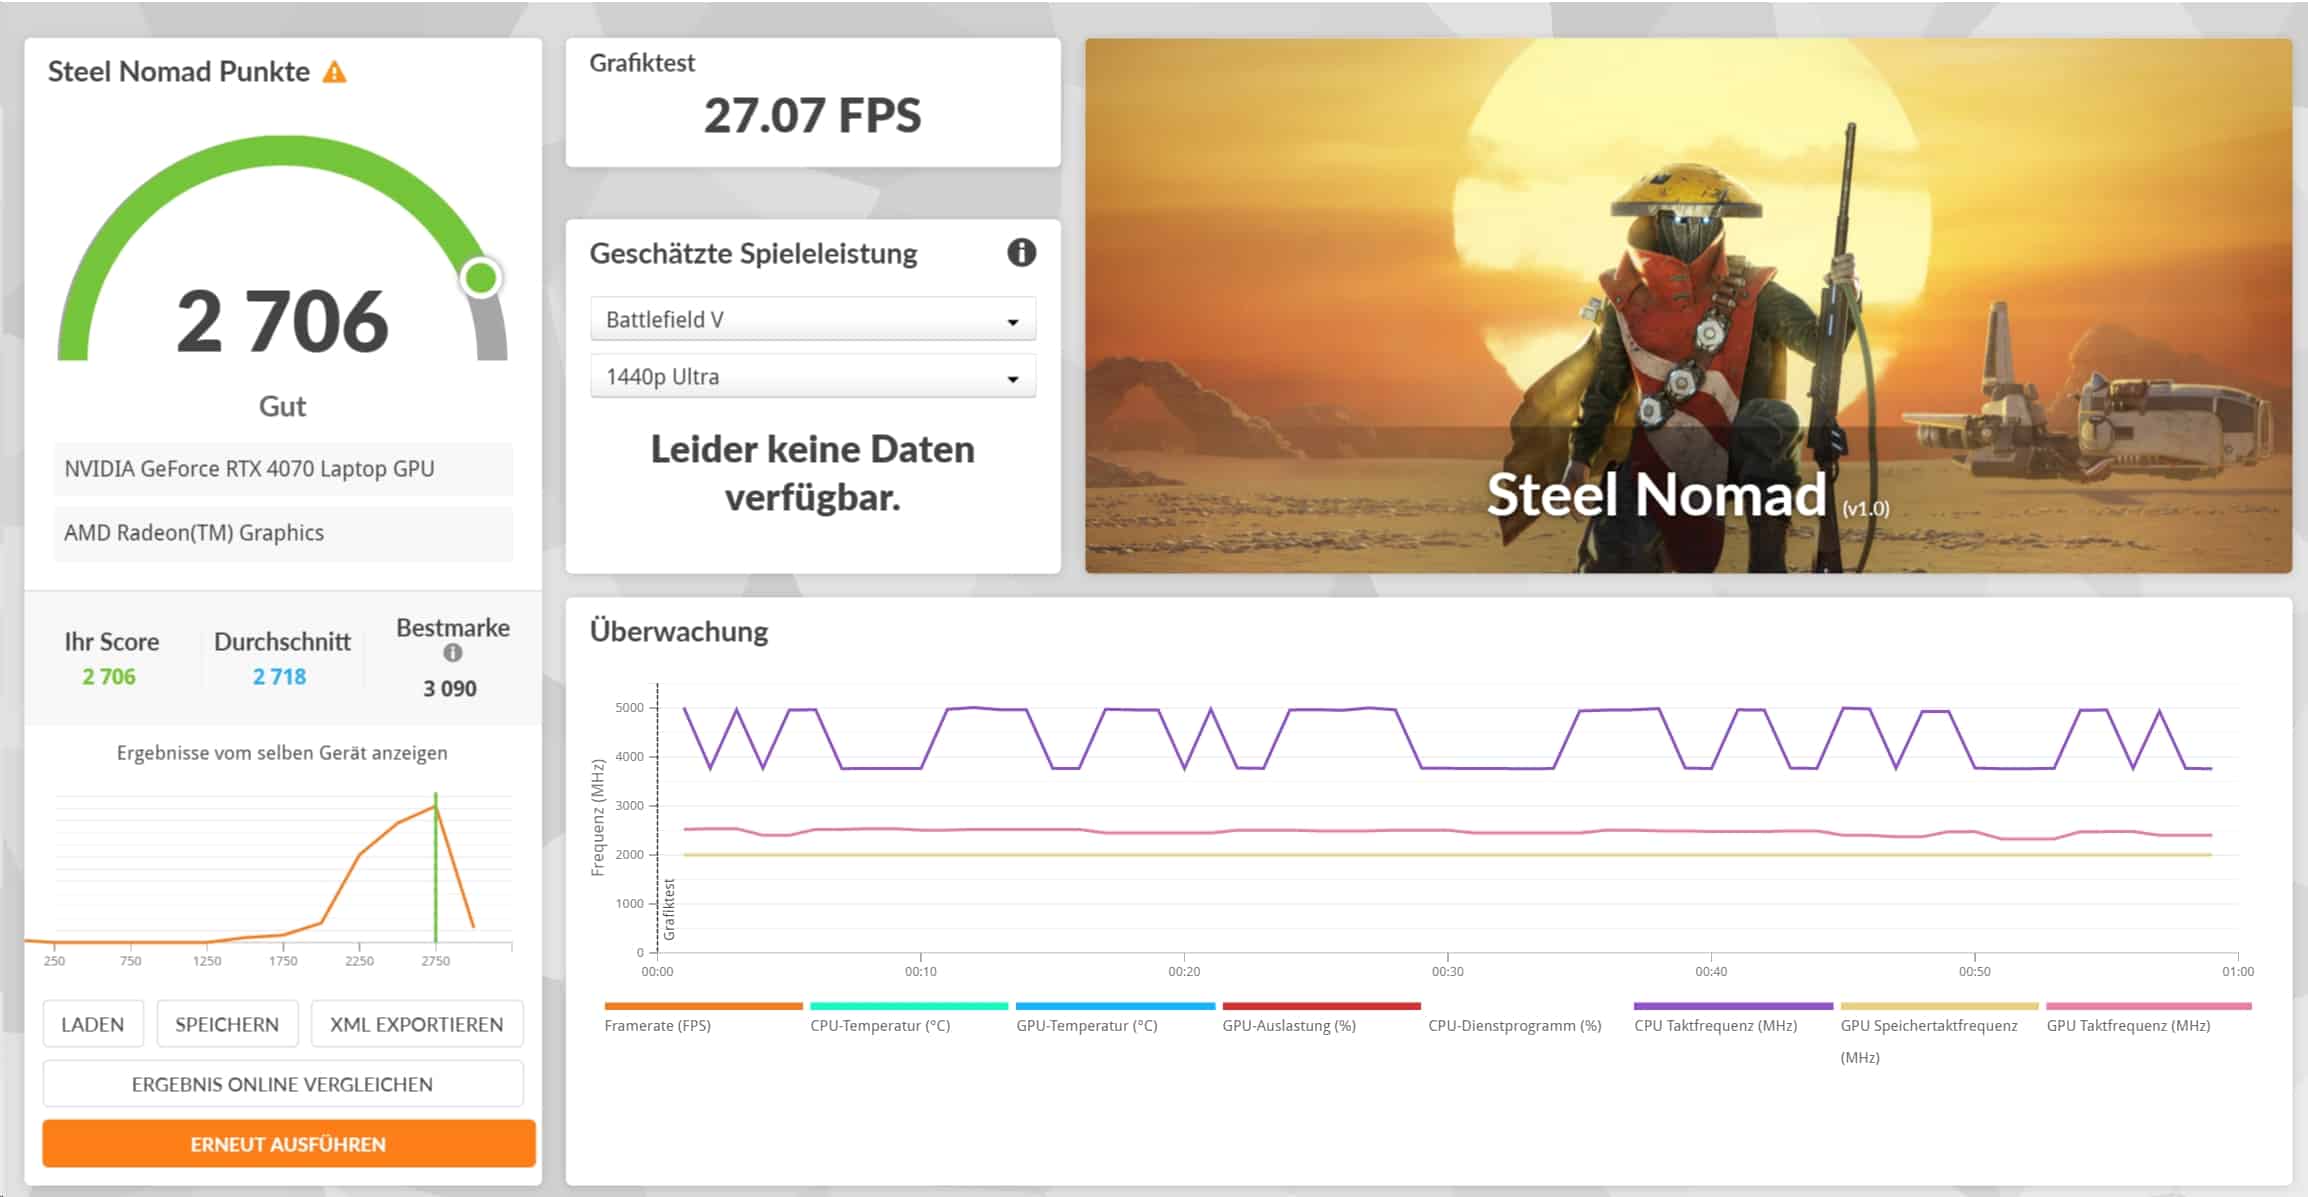The image size is (2308, 1197).
Task: Open the Battlefield V game dropdown
Action: coord(812,320)
